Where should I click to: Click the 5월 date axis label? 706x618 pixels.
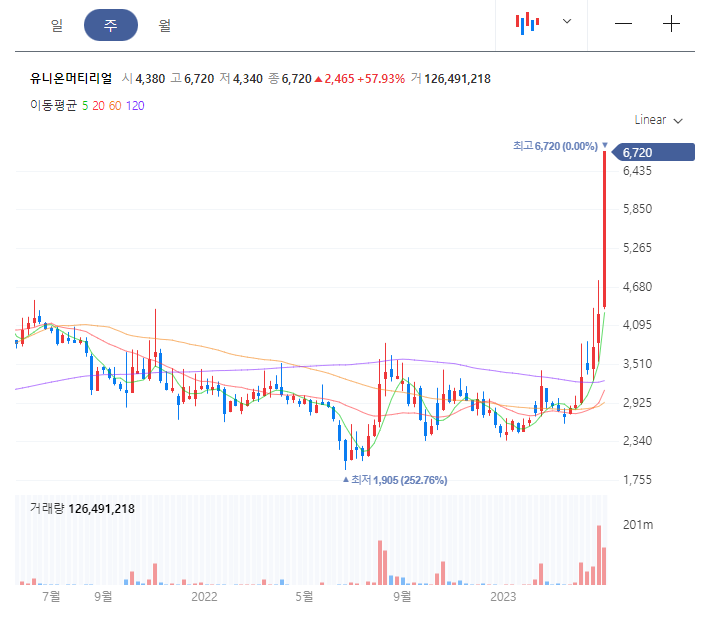pyautogui.click(x=304, y=596)
